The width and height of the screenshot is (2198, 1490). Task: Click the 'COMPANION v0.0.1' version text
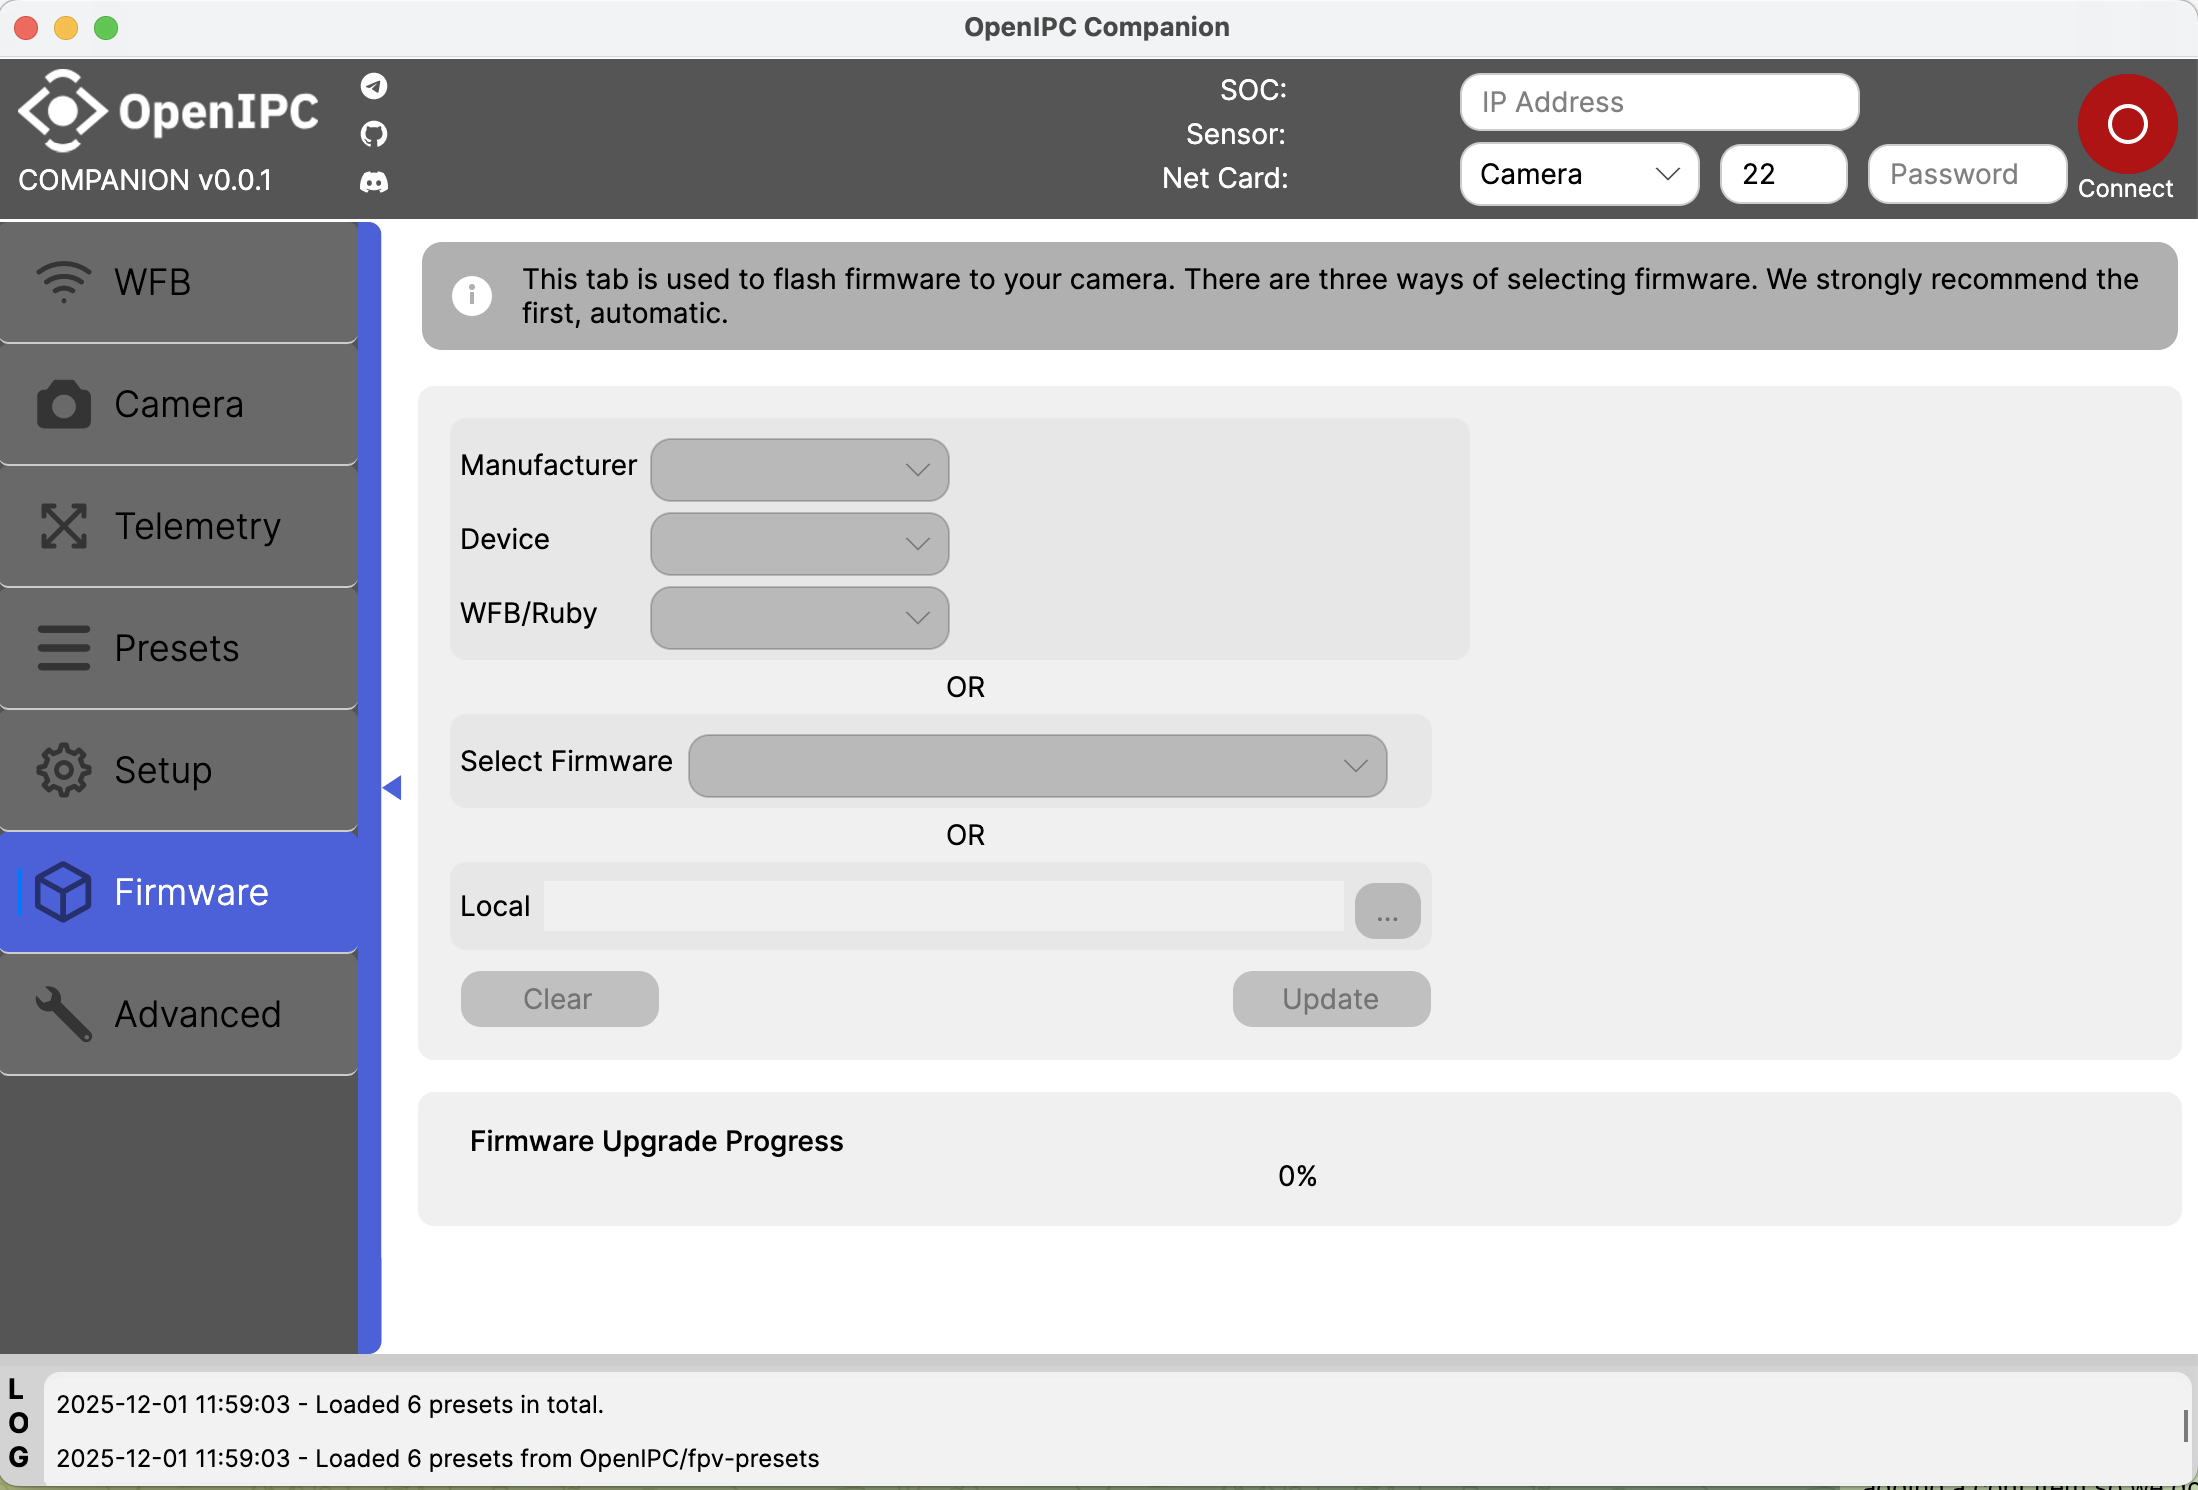tap(144, 180)
